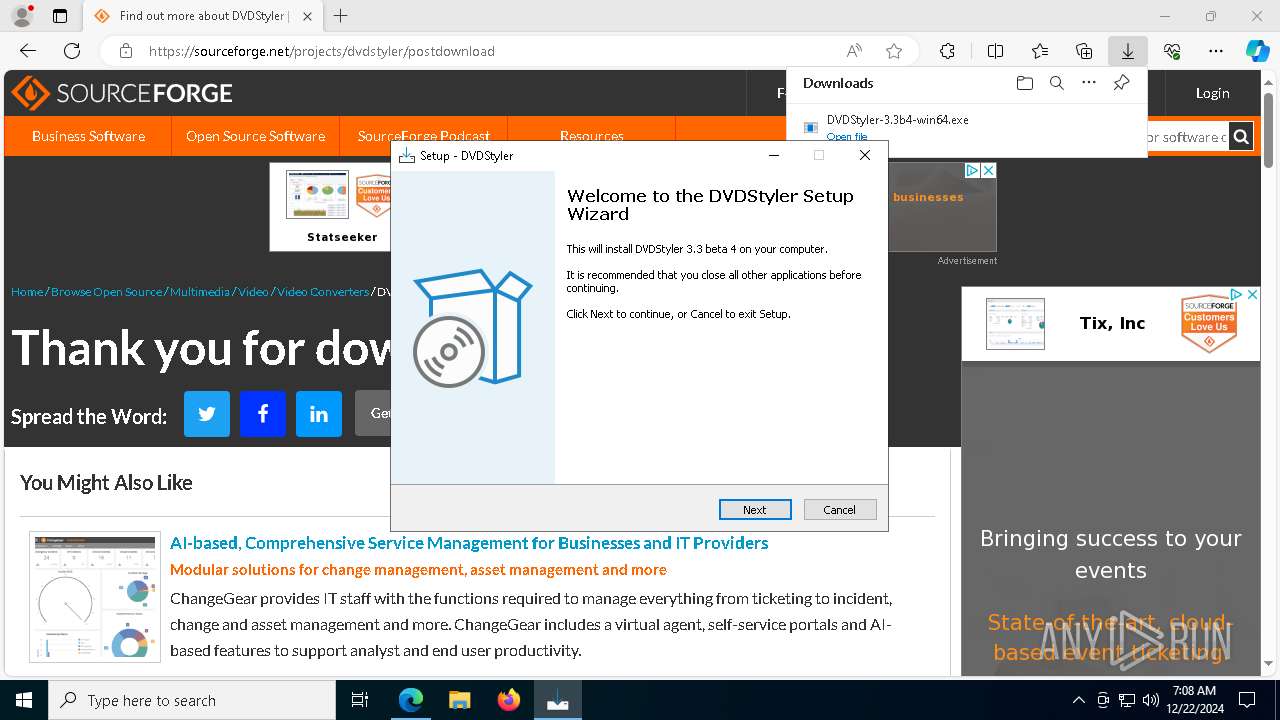Click the SourceForge logo
The image size is (1280, 720).
(x=122, y=93)
